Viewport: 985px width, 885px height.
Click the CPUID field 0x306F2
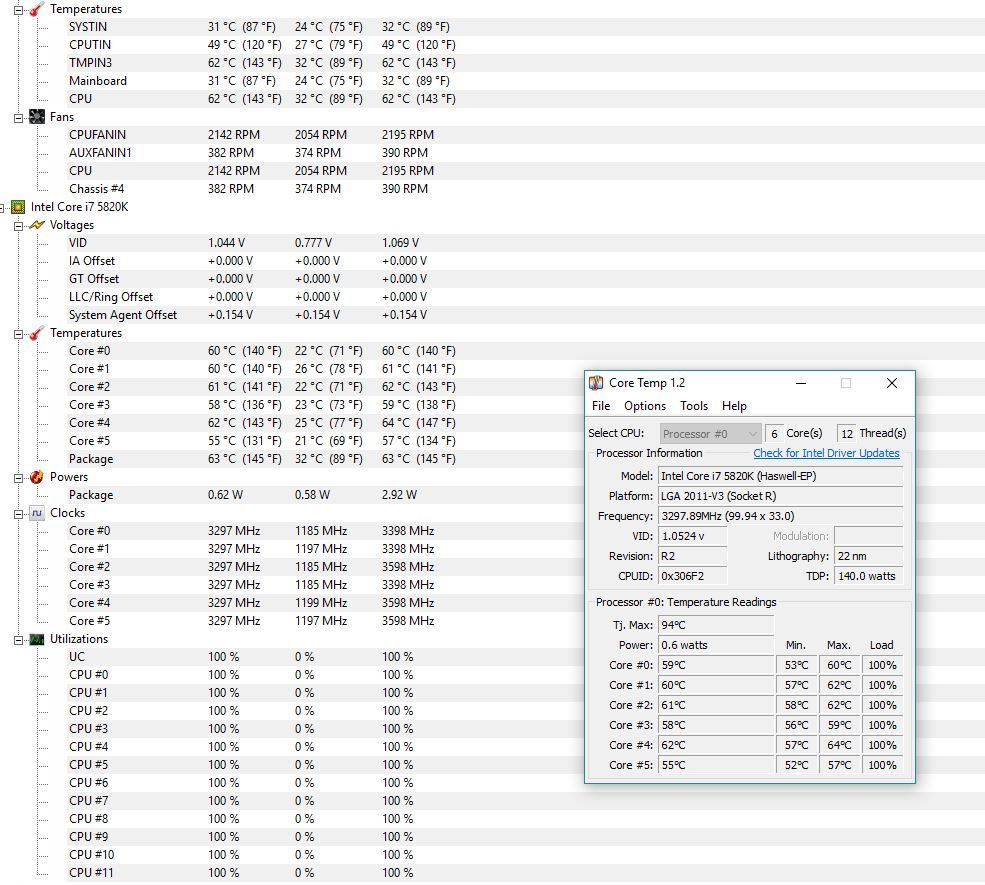(x=692, y=576)
